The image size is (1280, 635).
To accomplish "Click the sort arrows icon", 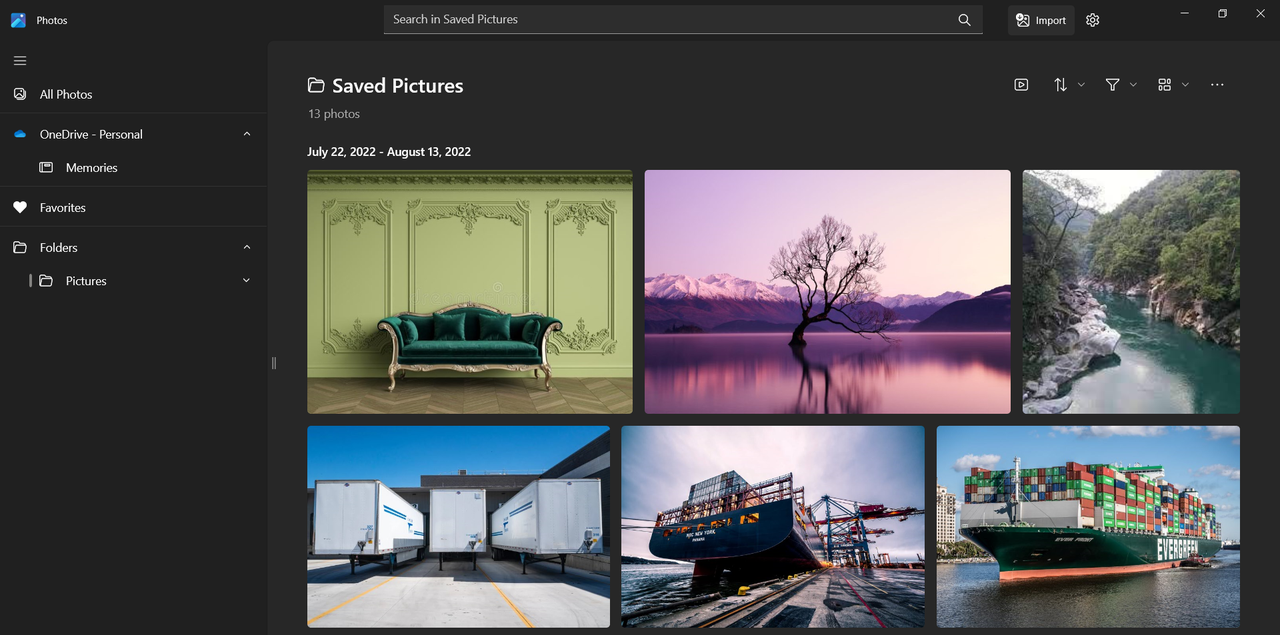I will [1060, 85].
